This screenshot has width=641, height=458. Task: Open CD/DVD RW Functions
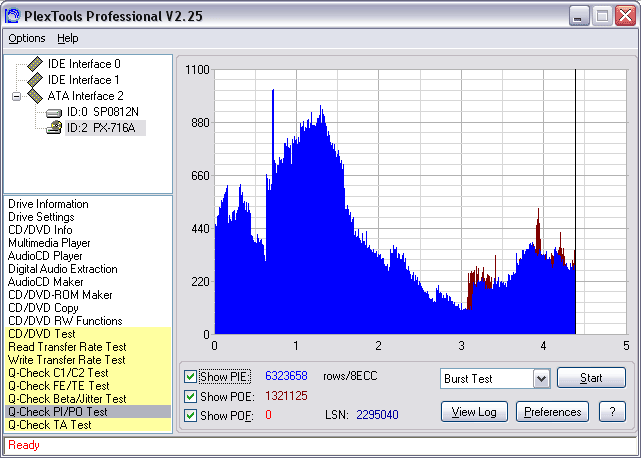coord(65,321)
